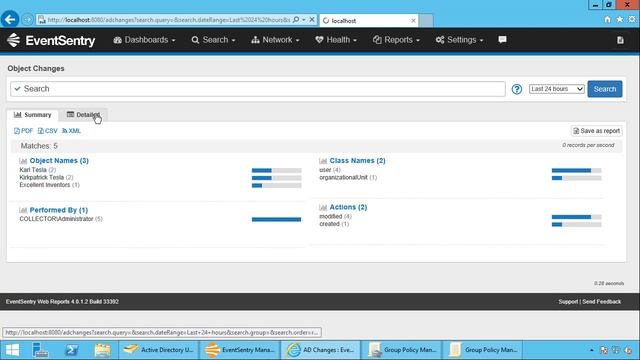Click Save as report button

(597, 131)
